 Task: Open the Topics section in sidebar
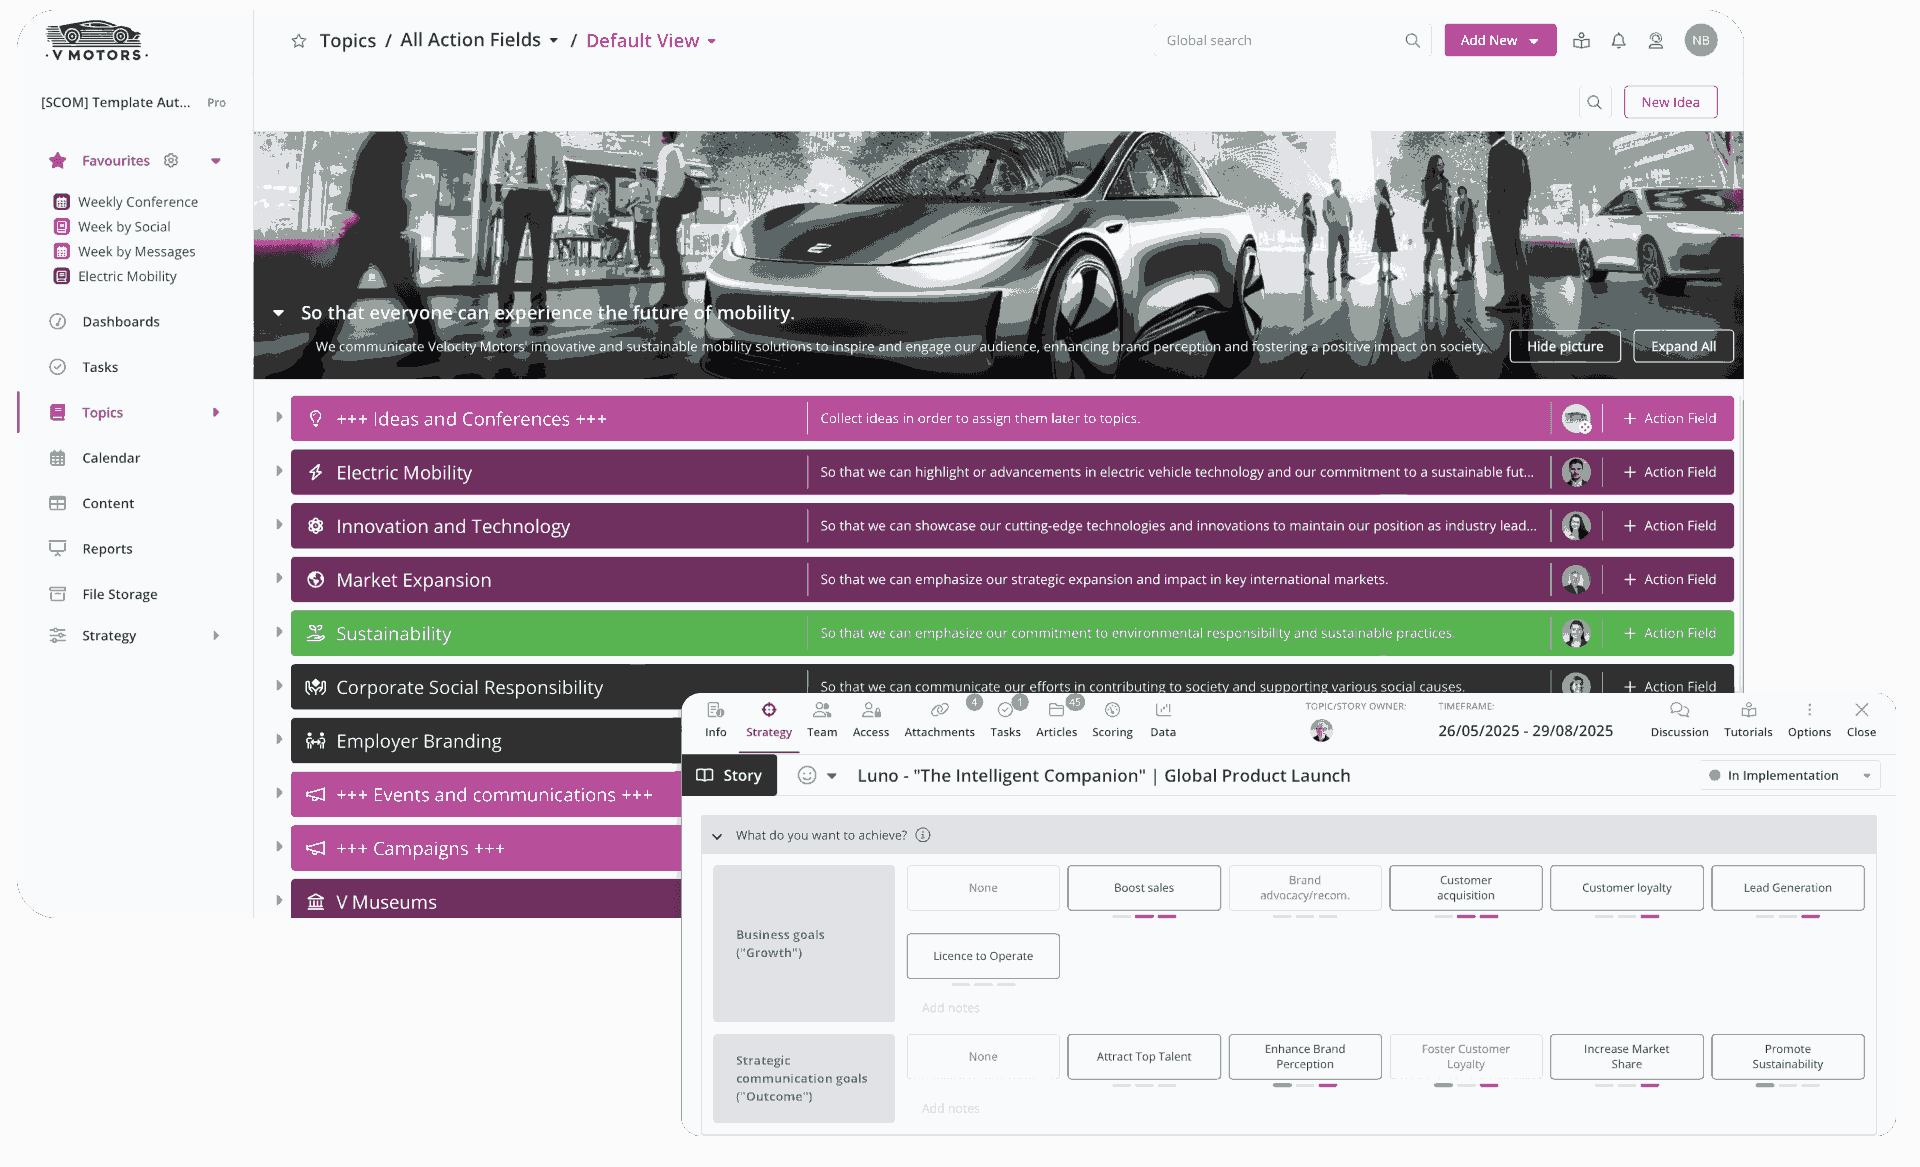(x=102, y=412)
